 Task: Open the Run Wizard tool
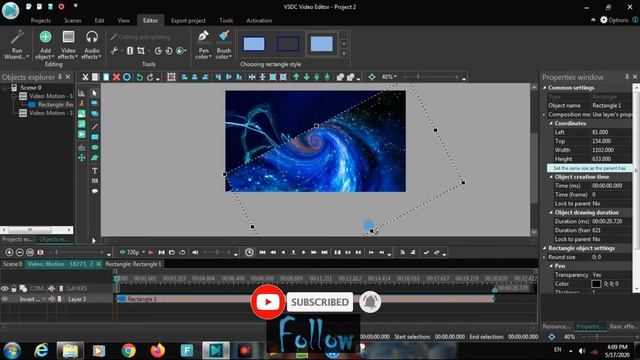click(16, 45)
